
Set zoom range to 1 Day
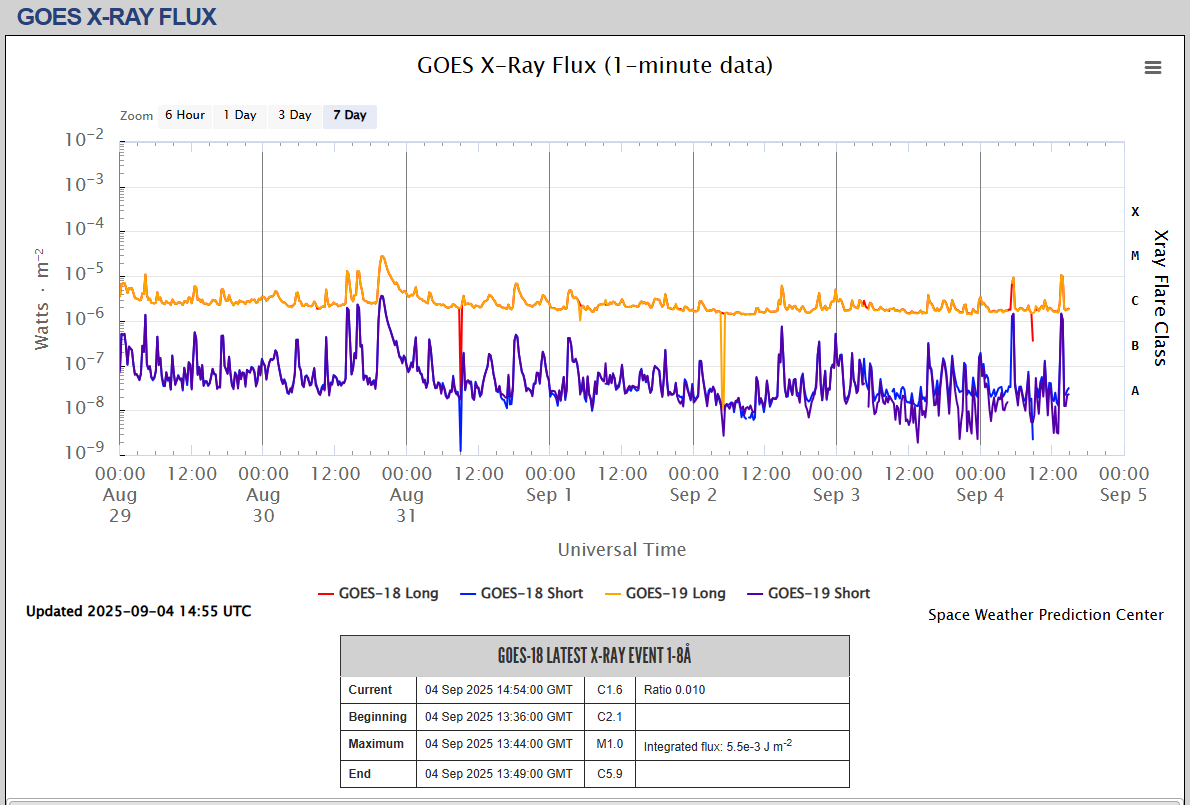(240, 115)
